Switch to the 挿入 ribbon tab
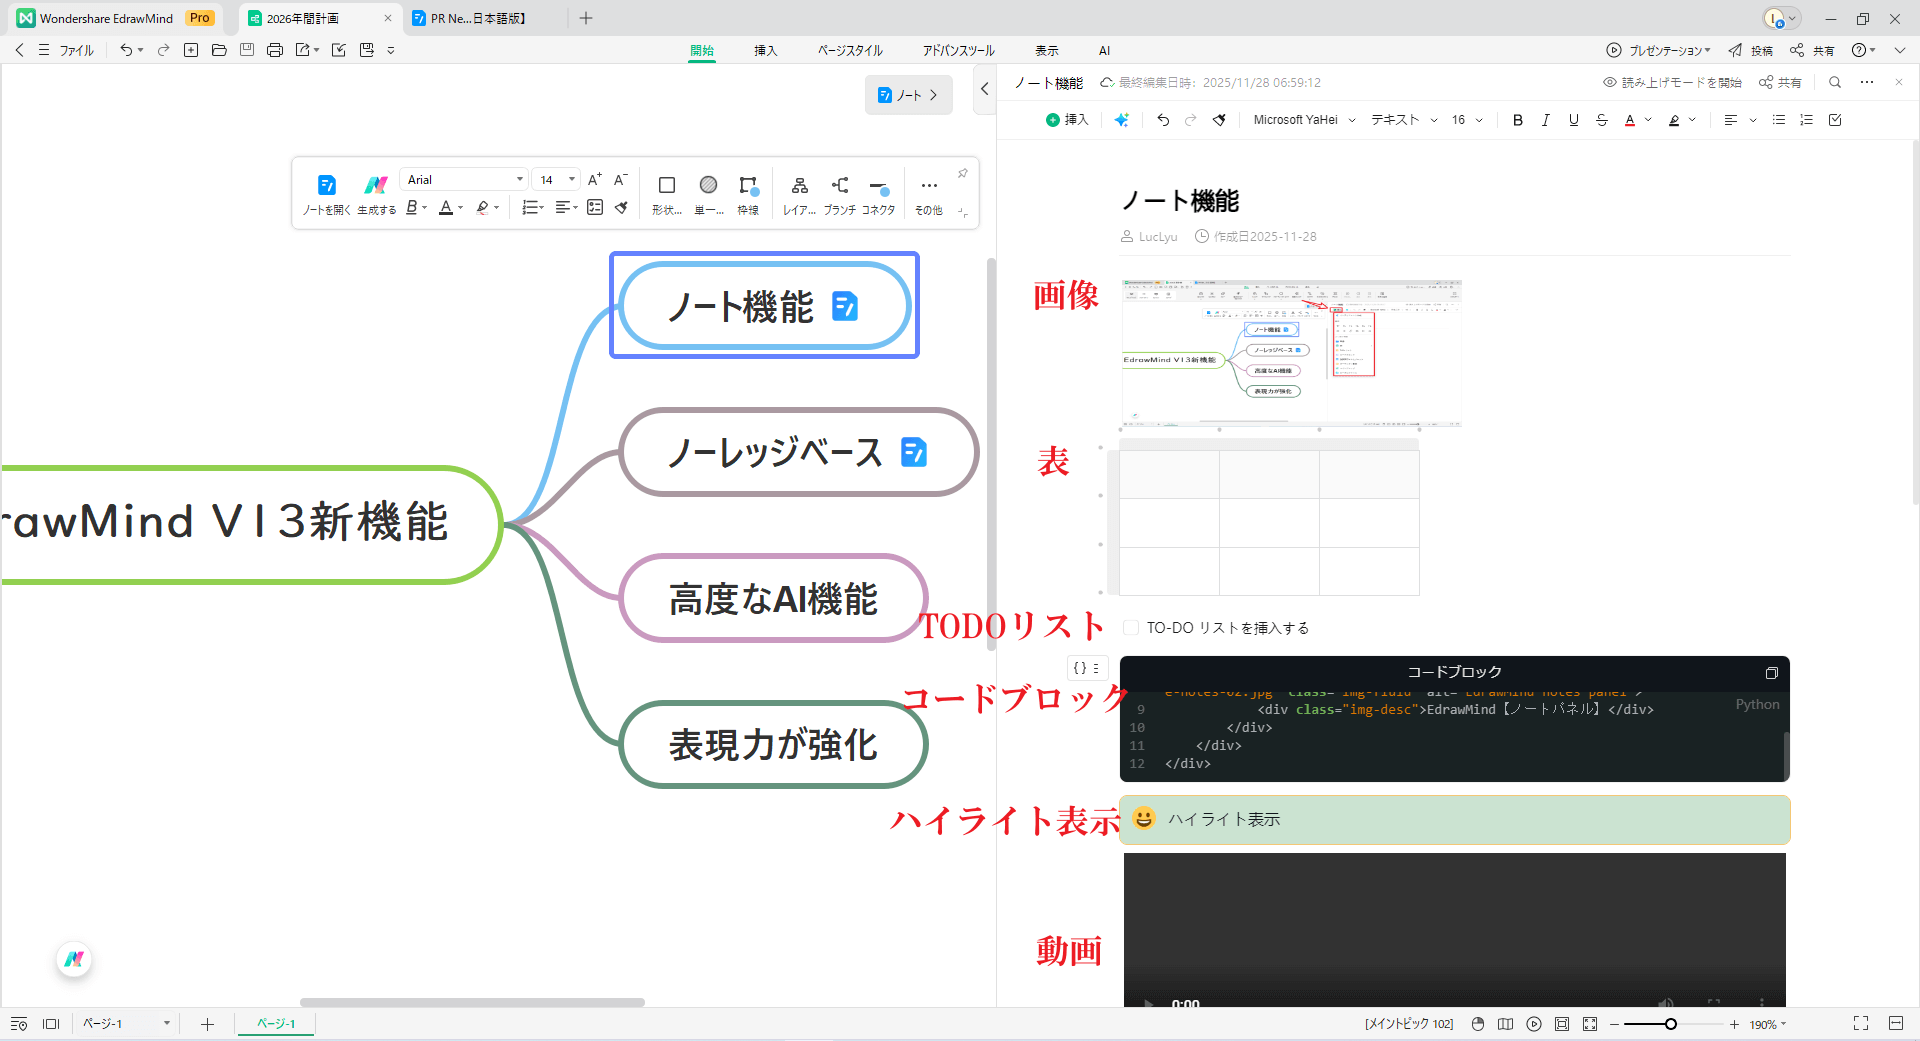 coord(765,50)
